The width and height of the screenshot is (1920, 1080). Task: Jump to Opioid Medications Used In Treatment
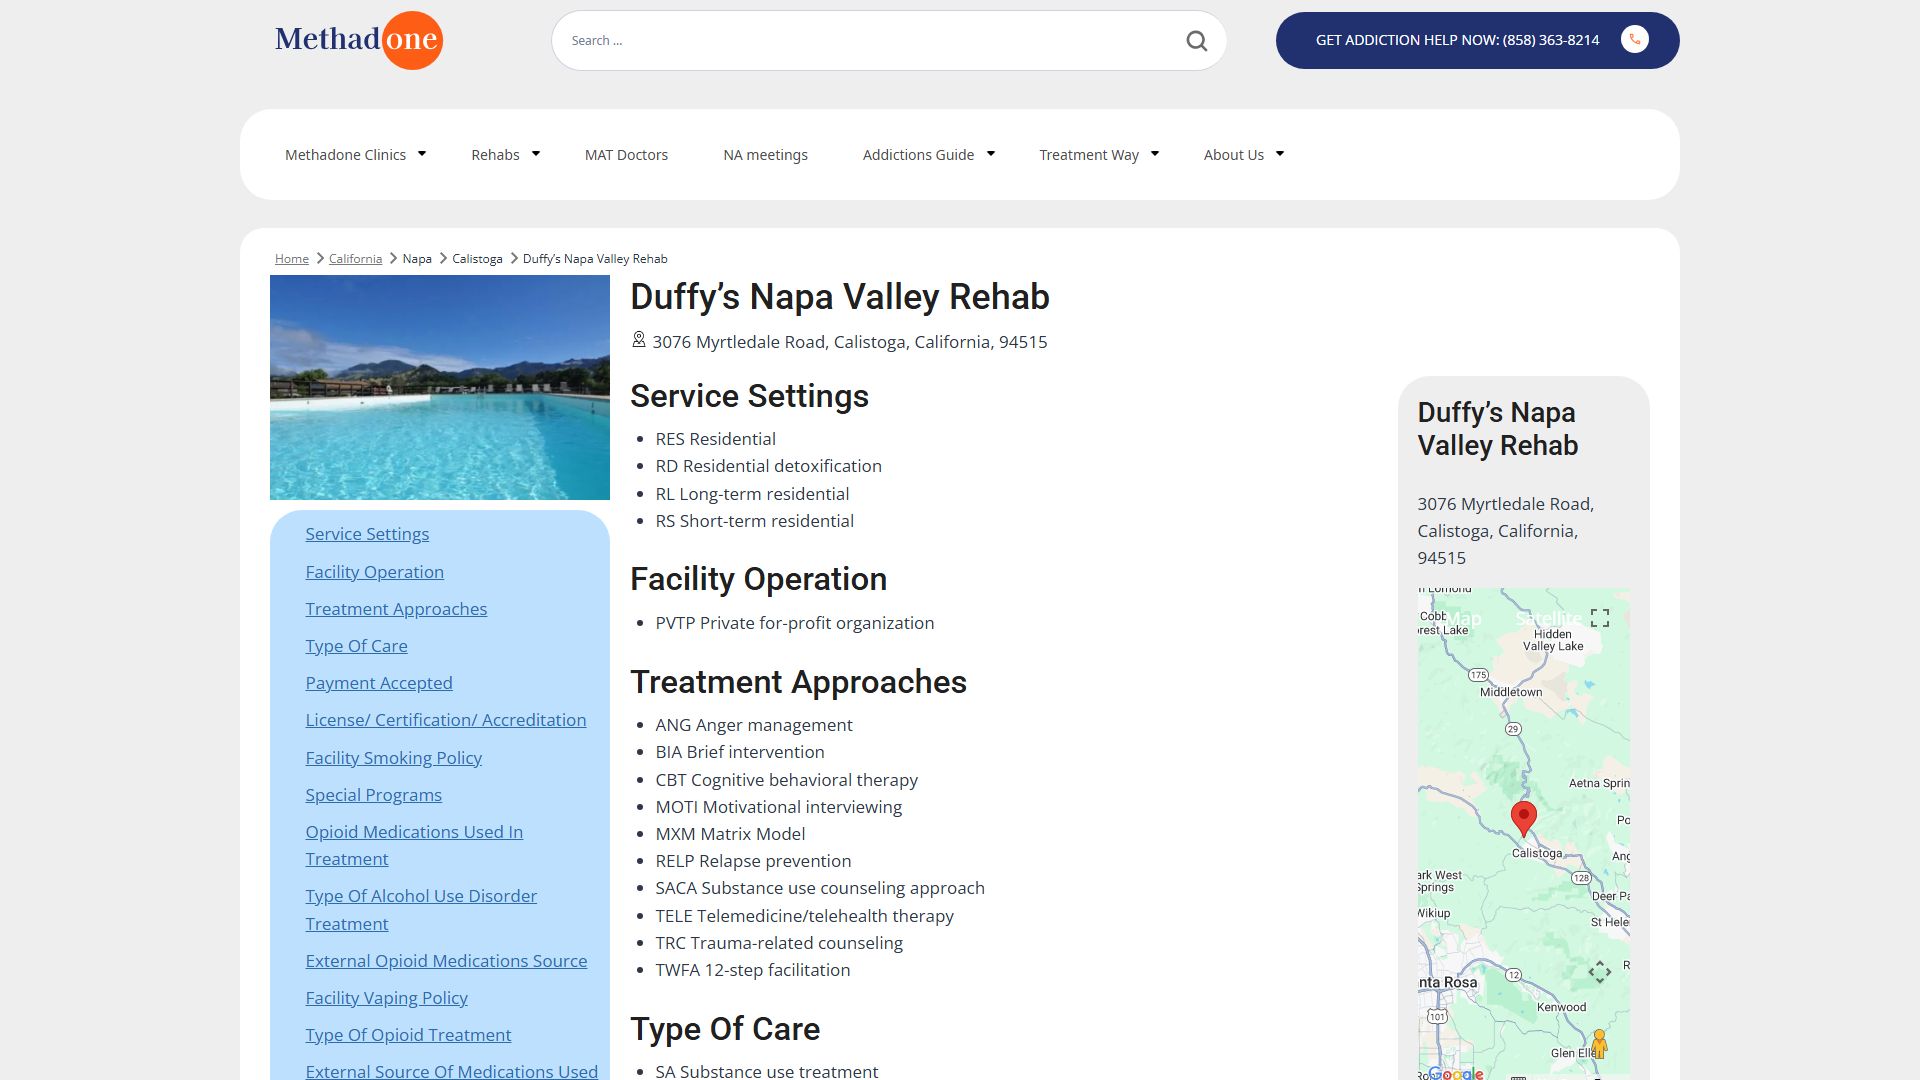414,846
